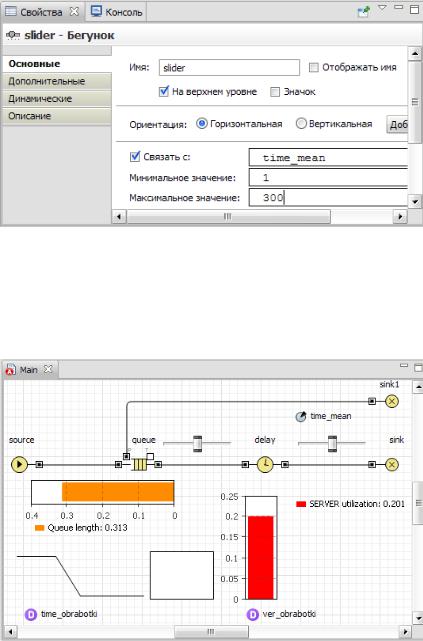Viewport: 423px width, 641px height.
Task: Click the Queue length legend text
Action: (87, 528)
